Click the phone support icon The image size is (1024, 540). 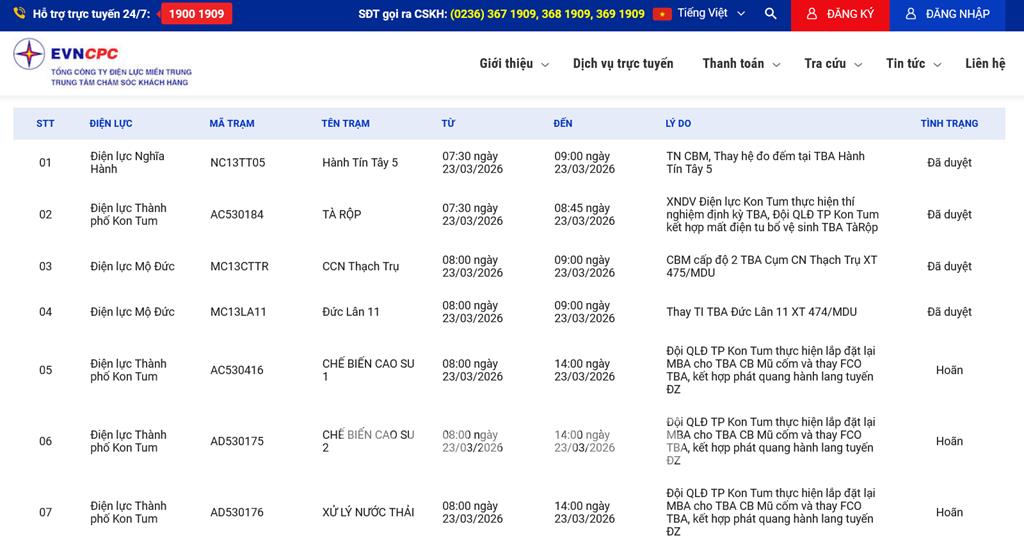coord(19,14)
